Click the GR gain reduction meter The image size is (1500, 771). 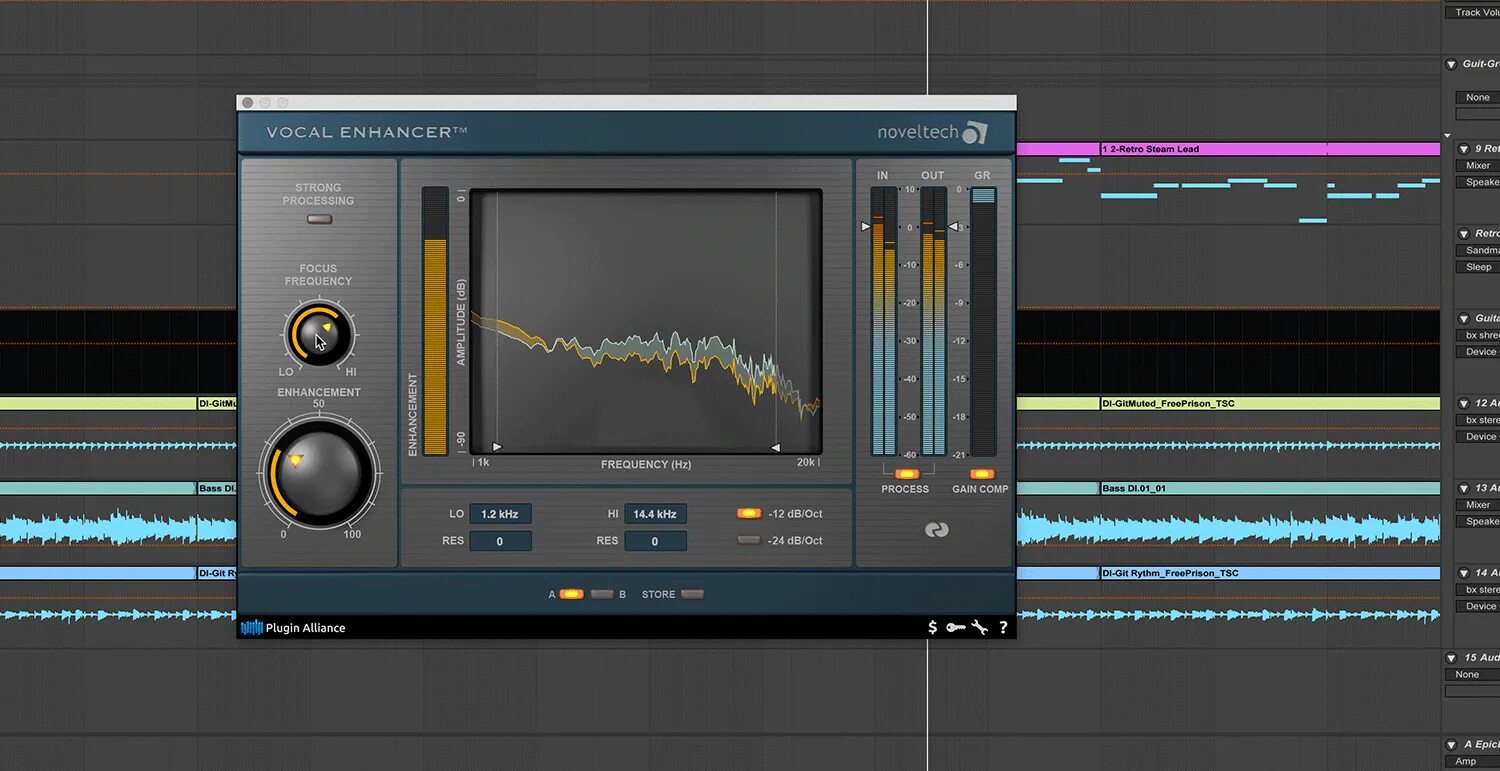983,321
